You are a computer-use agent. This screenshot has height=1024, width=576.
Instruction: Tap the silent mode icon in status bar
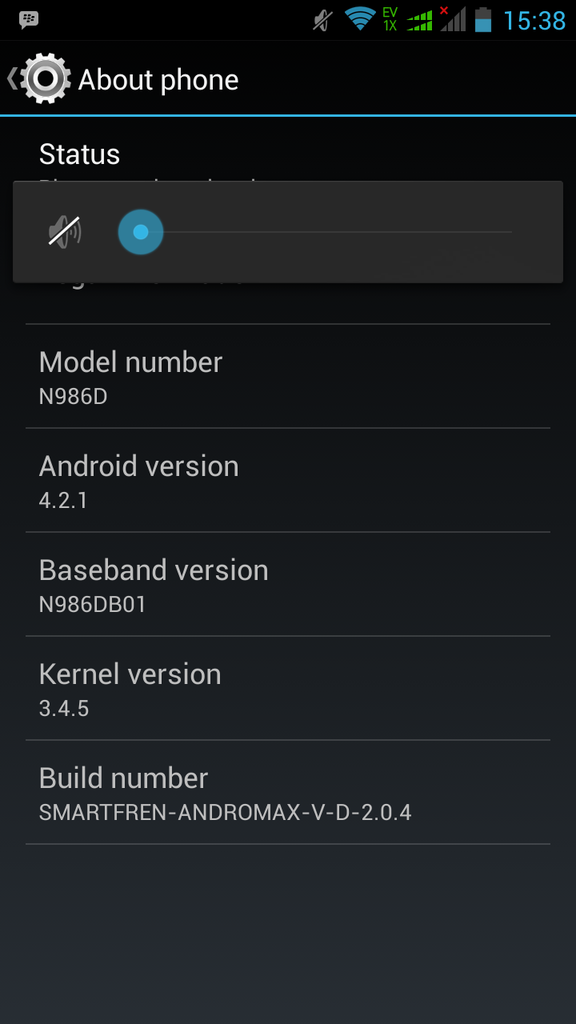pos(324,20)
